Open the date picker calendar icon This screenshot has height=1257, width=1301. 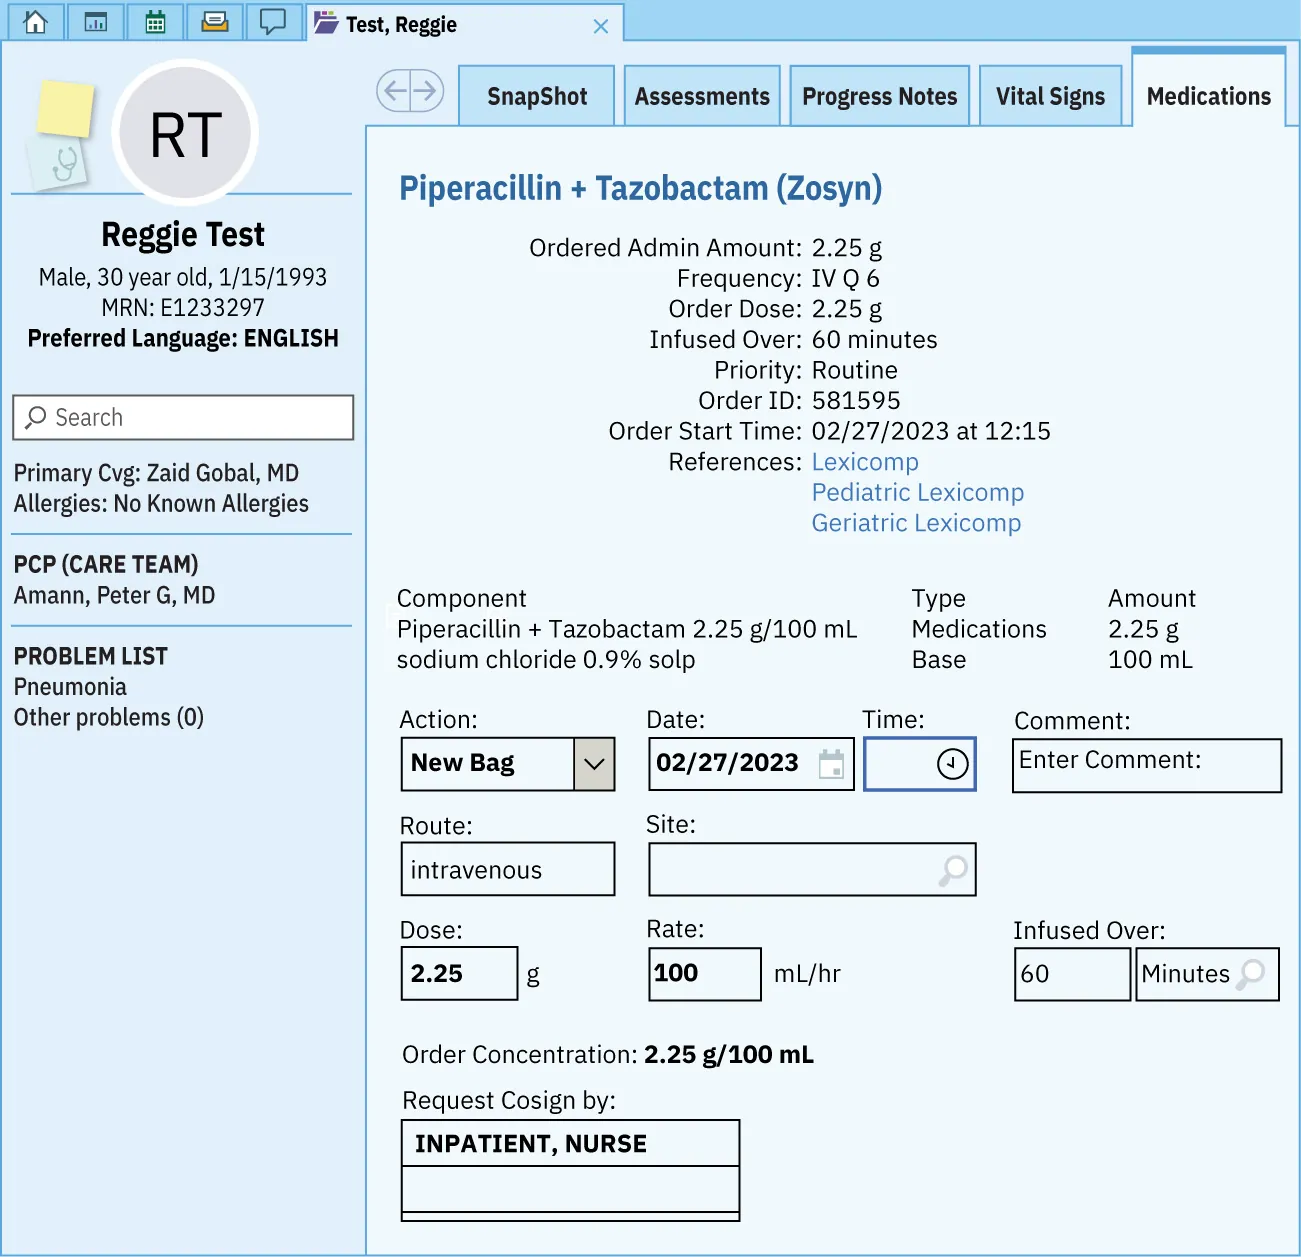click(x=833, y=764)
